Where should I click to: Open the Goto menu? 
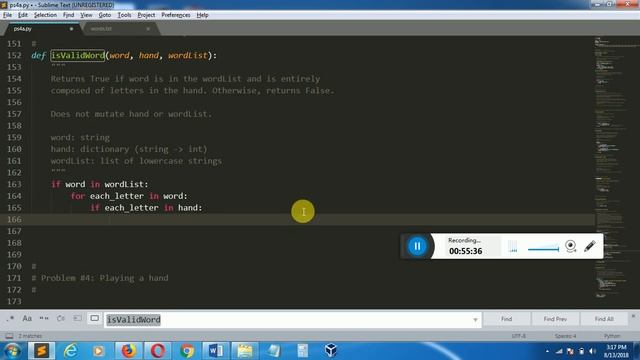coord(105,15)
